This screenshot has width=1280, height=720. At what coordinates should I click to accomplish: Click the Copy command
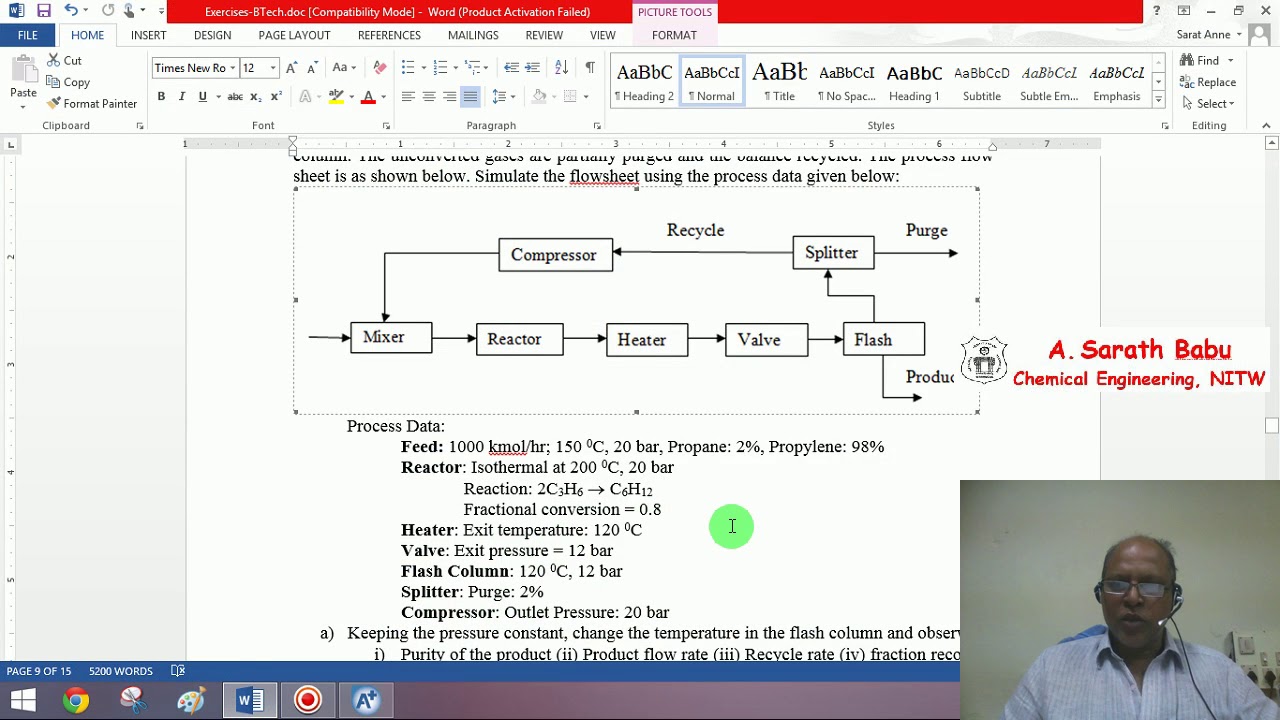(x=68, y=82)
